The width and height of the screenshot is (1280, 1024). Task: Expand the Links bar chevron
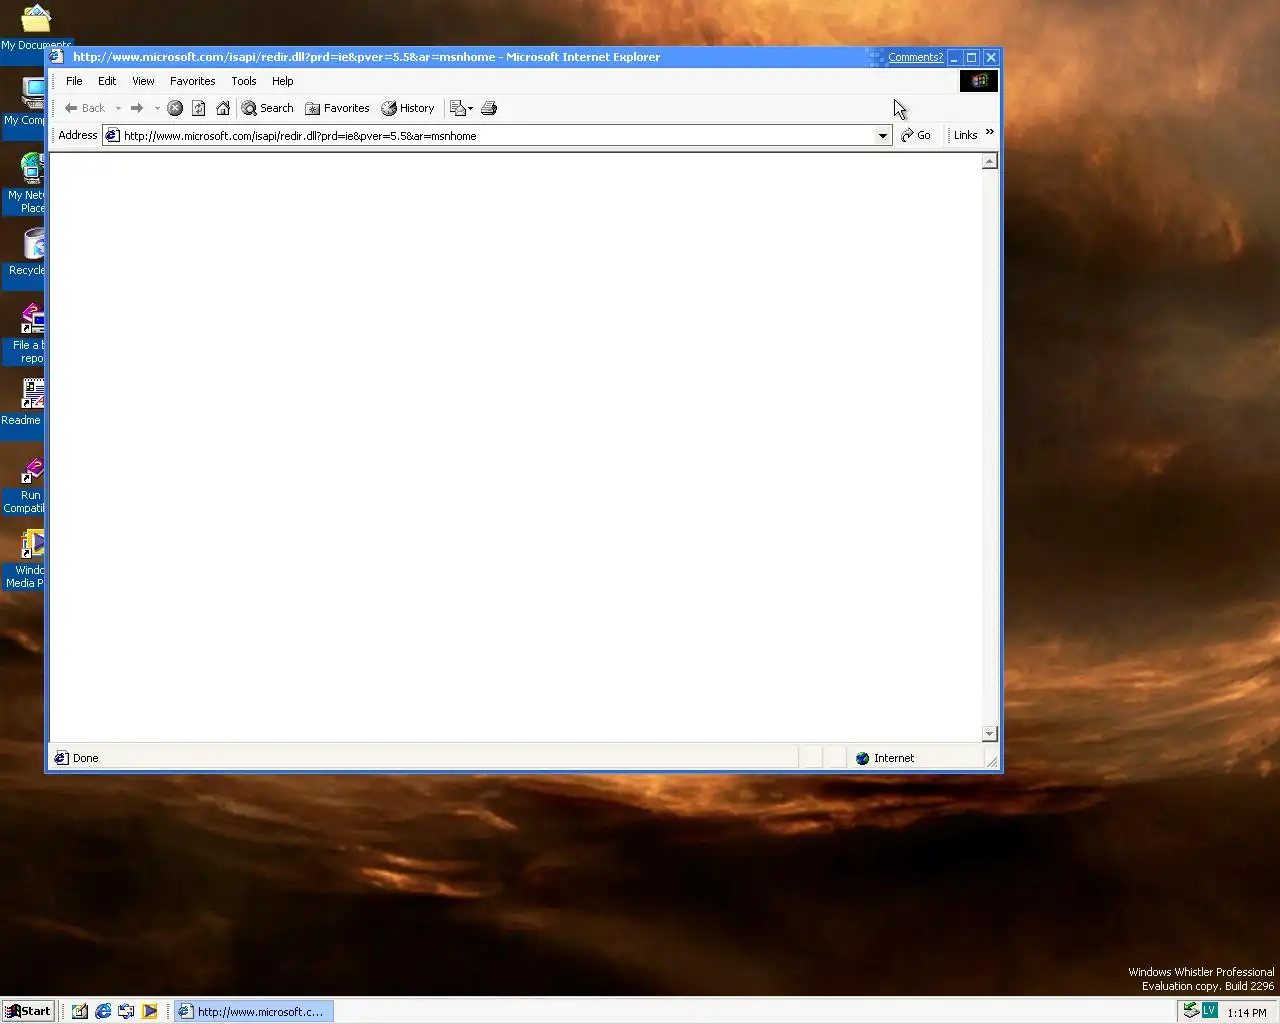click(x=990, y=132)
